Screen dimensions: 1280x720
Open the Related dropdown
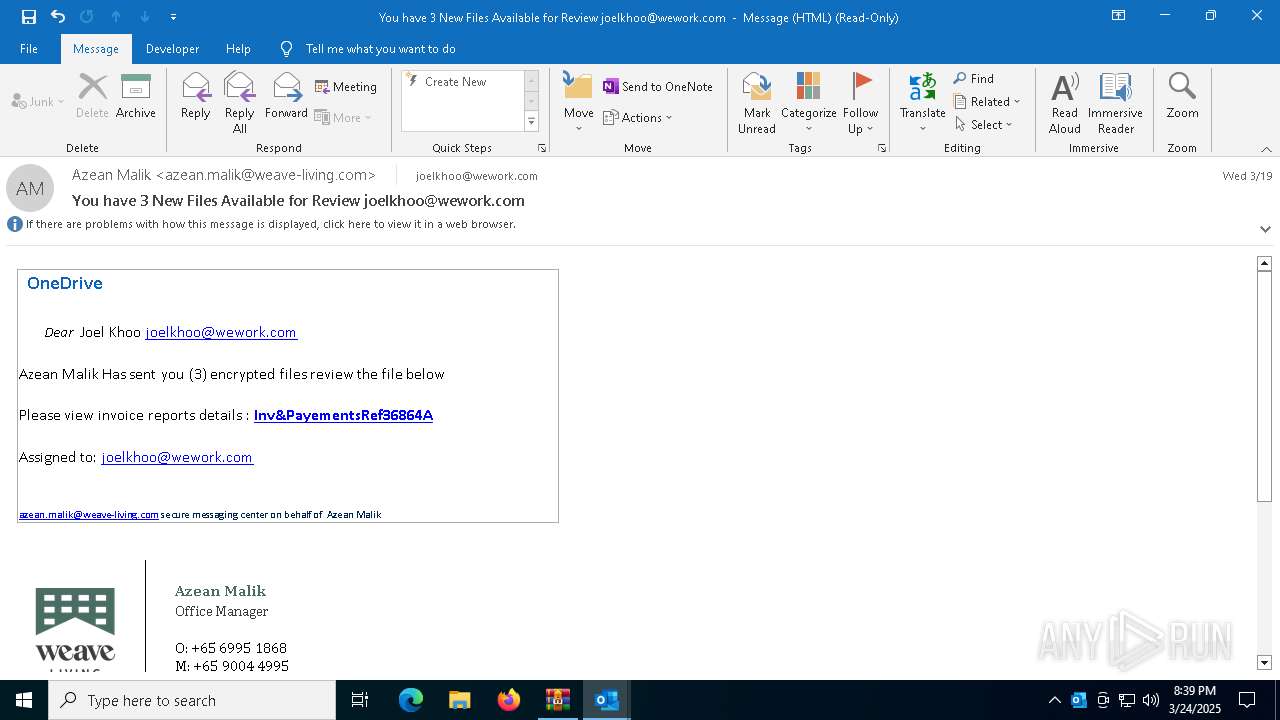pos(987,102)
